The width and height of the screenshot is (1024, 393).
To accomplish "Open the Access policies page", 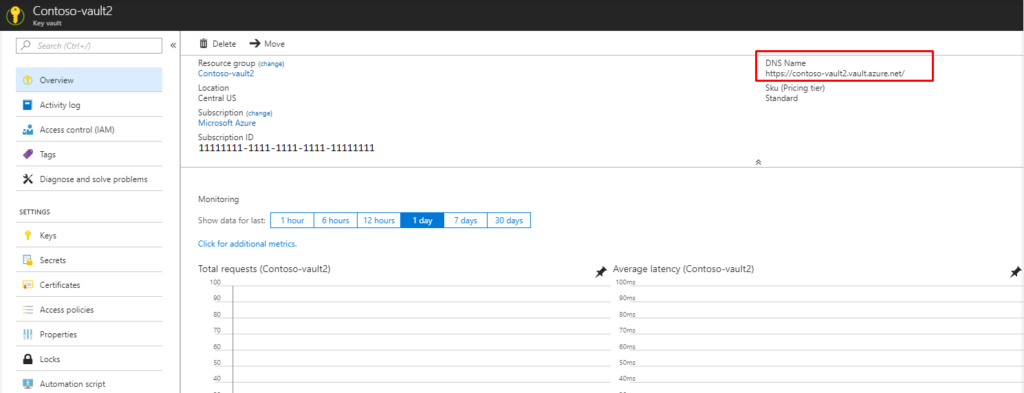I will (89, 309).
